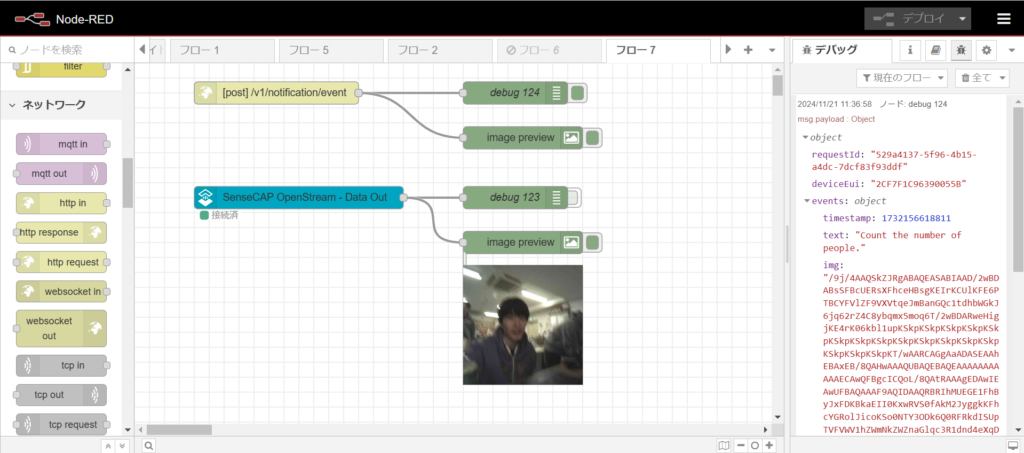Open the deploy options dropdown arrow

[x=963, y=19]
